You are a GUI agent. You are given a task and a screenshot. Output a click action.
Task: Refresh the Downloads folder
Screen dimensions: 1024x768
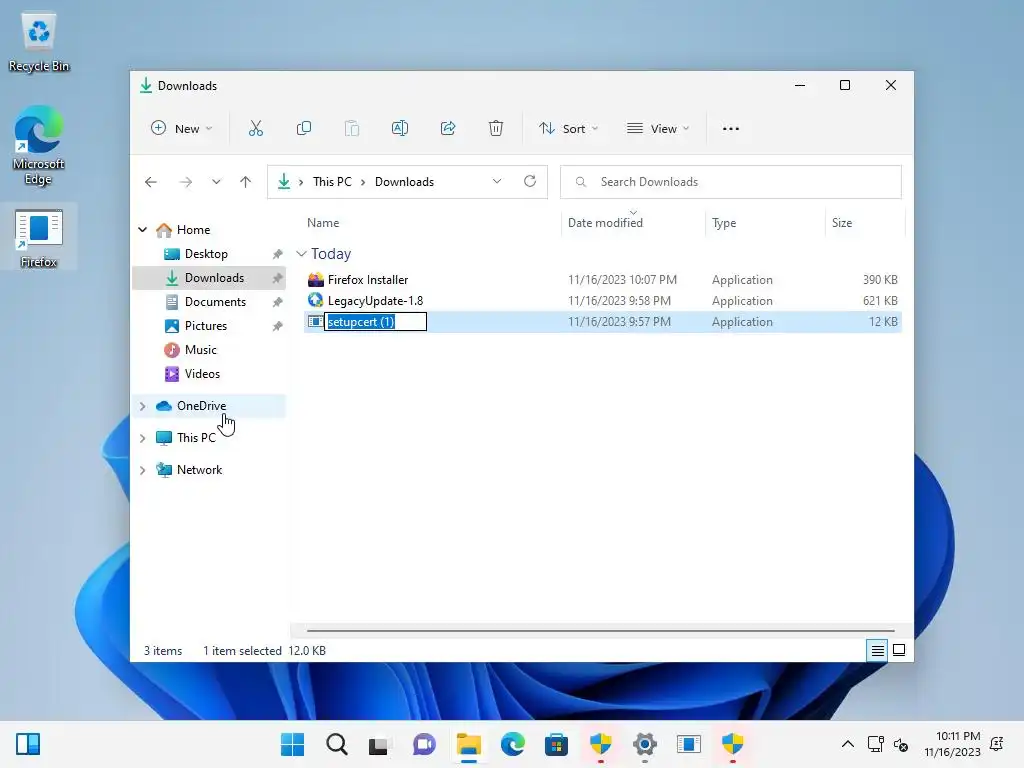pyautogui.click(x=530, y=182)
